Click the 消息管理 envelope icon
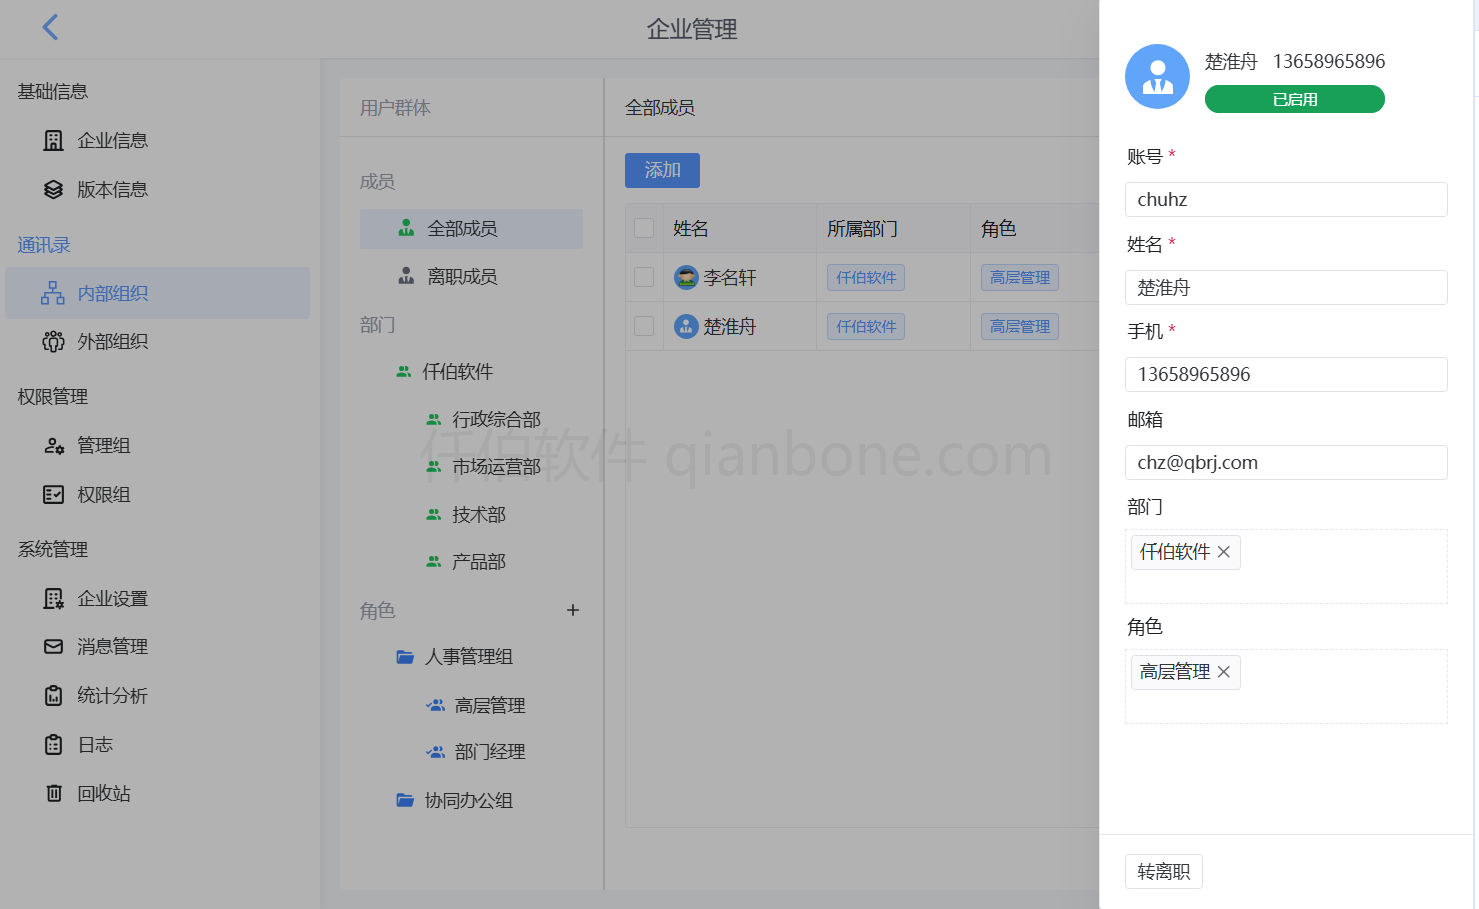1479x909 pixels. (53, 646)
